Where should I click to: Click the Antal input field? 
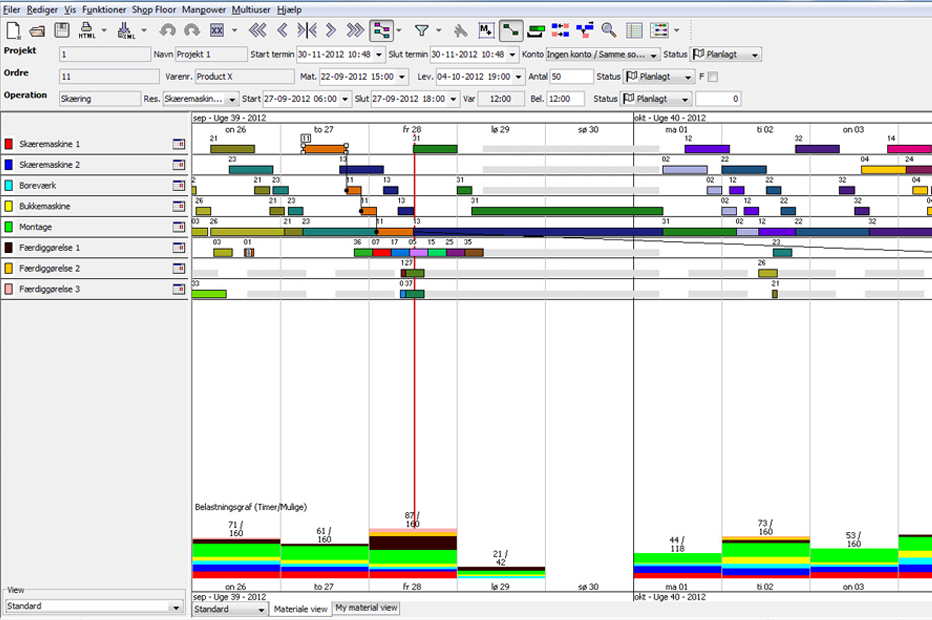pyautogui.click(x=570, y=77)
